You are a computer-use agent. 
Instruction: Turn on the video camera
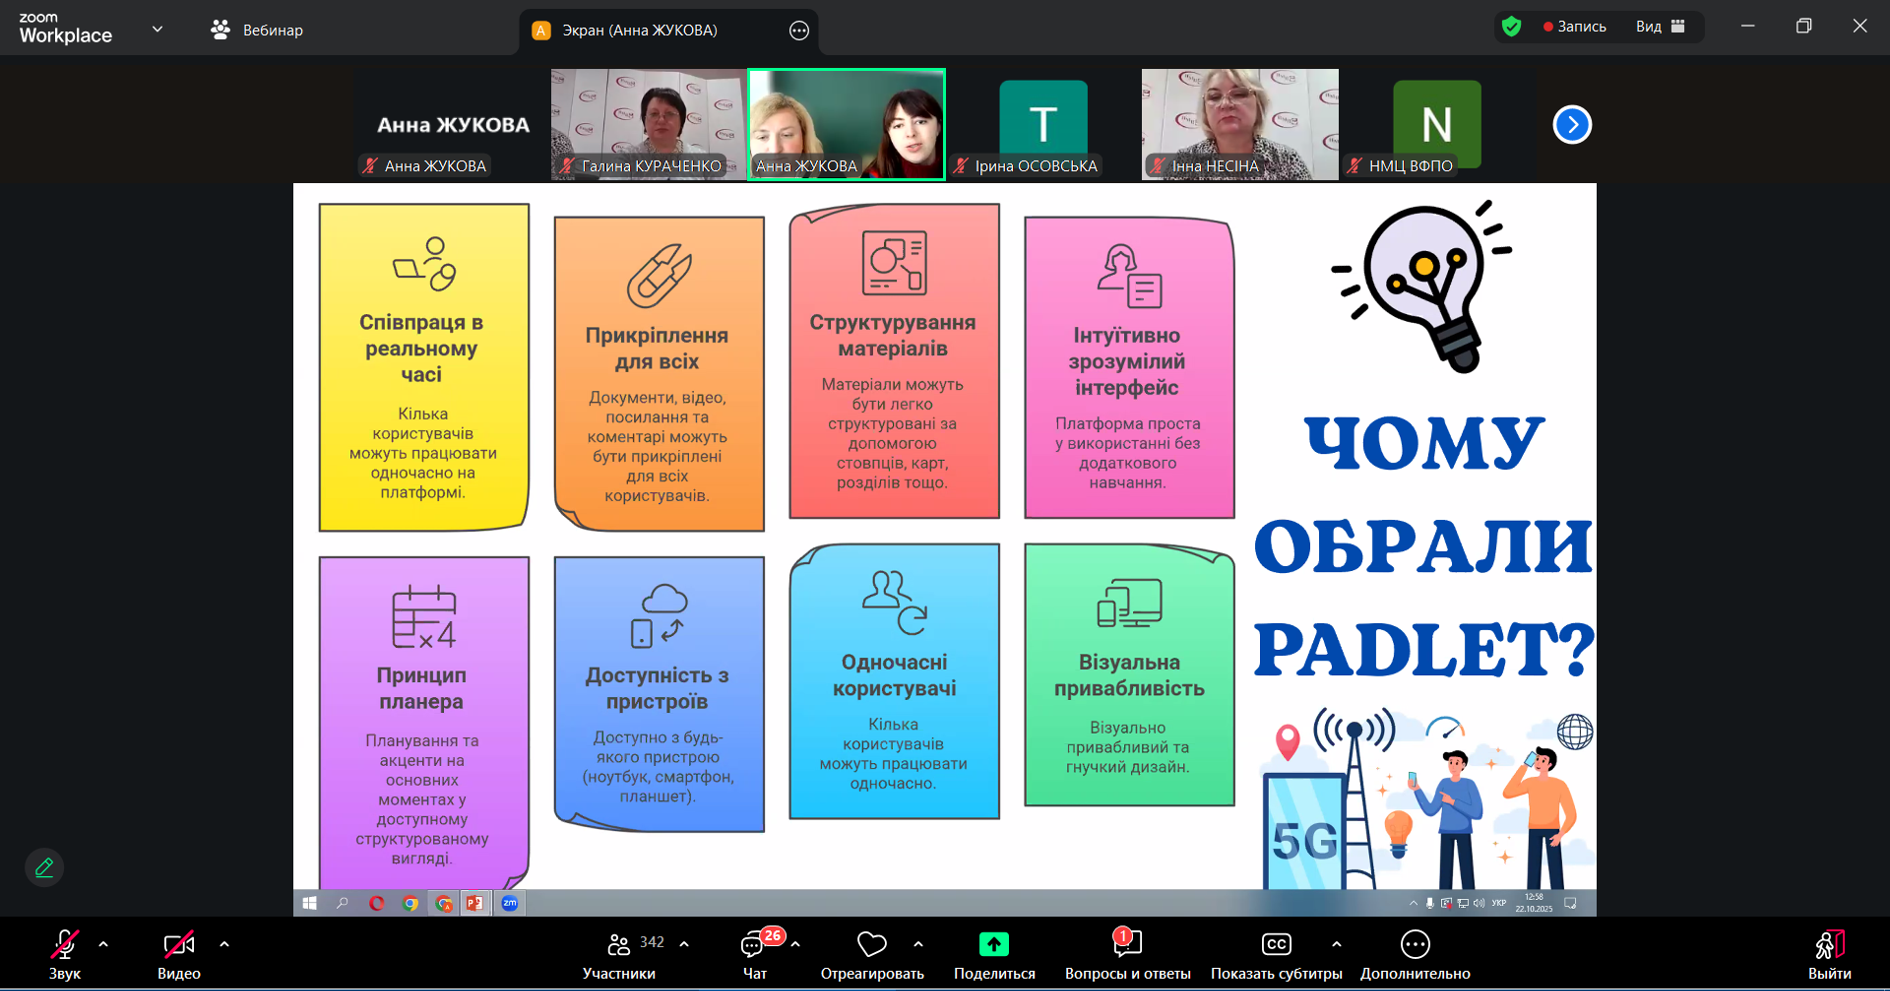(178, 945)
